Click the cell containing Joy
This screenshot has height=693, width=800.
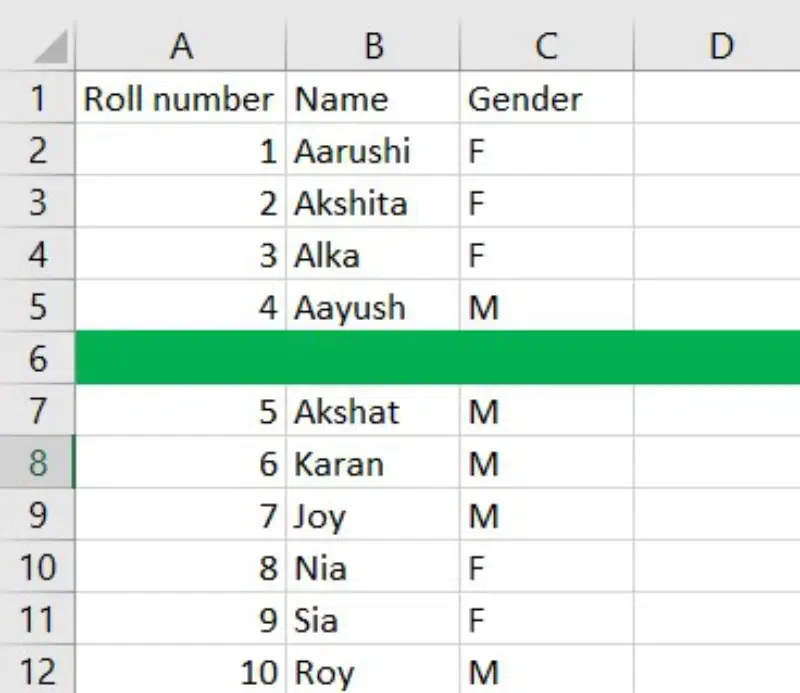(x=373, y=517)
